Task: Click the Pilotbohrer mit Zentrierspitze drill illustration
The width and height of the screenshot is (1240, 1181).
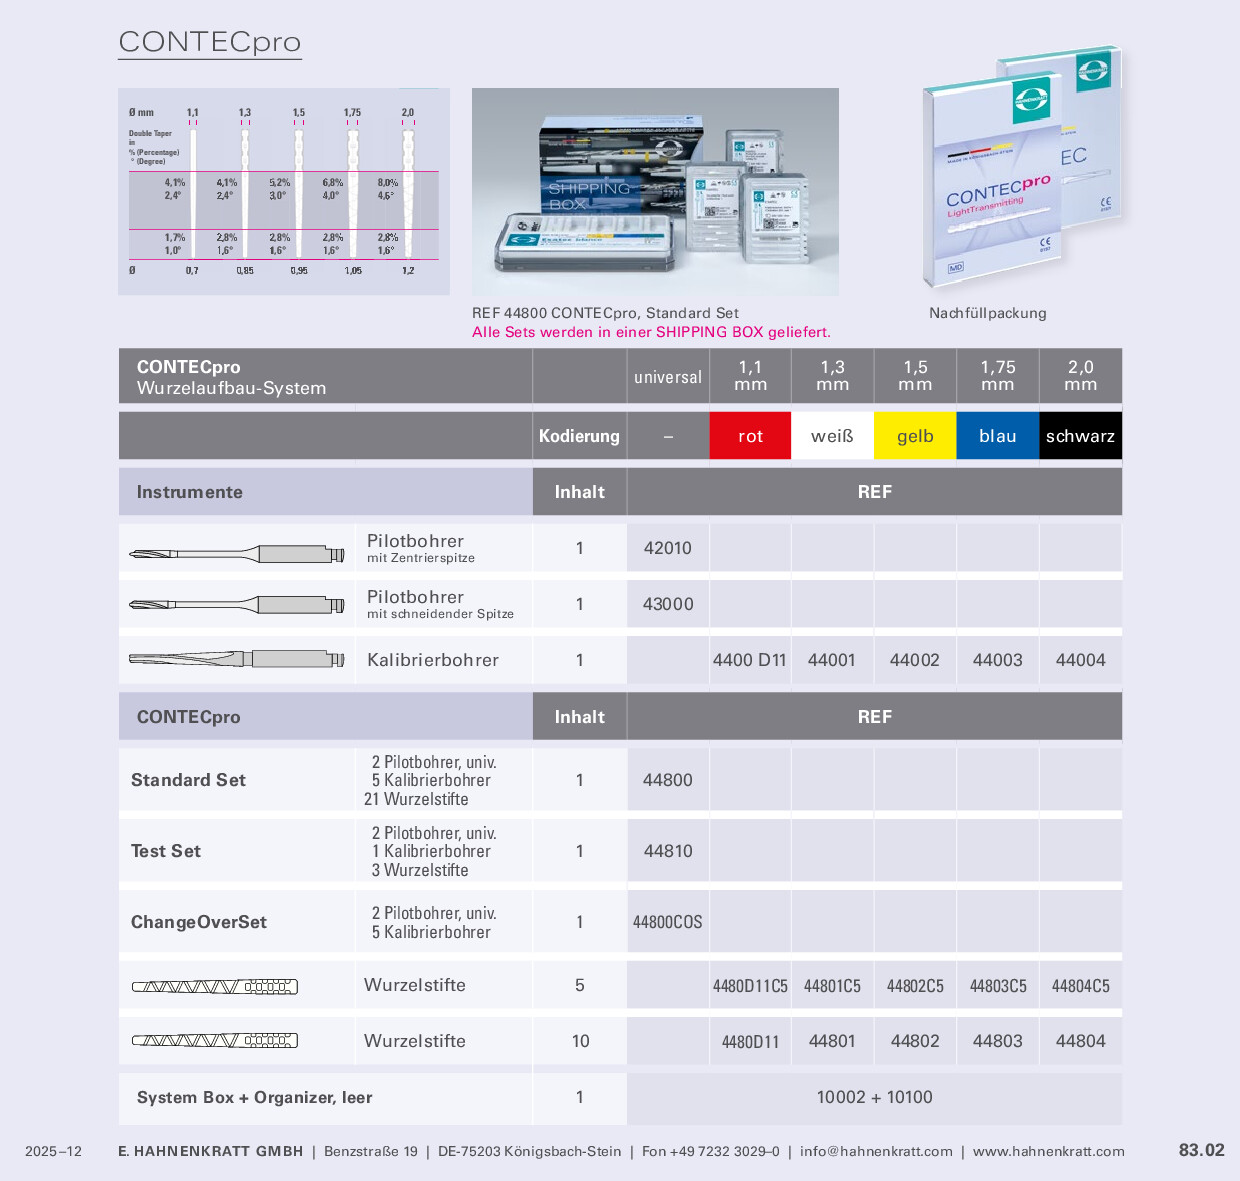Action: click(x=237, y=553)
